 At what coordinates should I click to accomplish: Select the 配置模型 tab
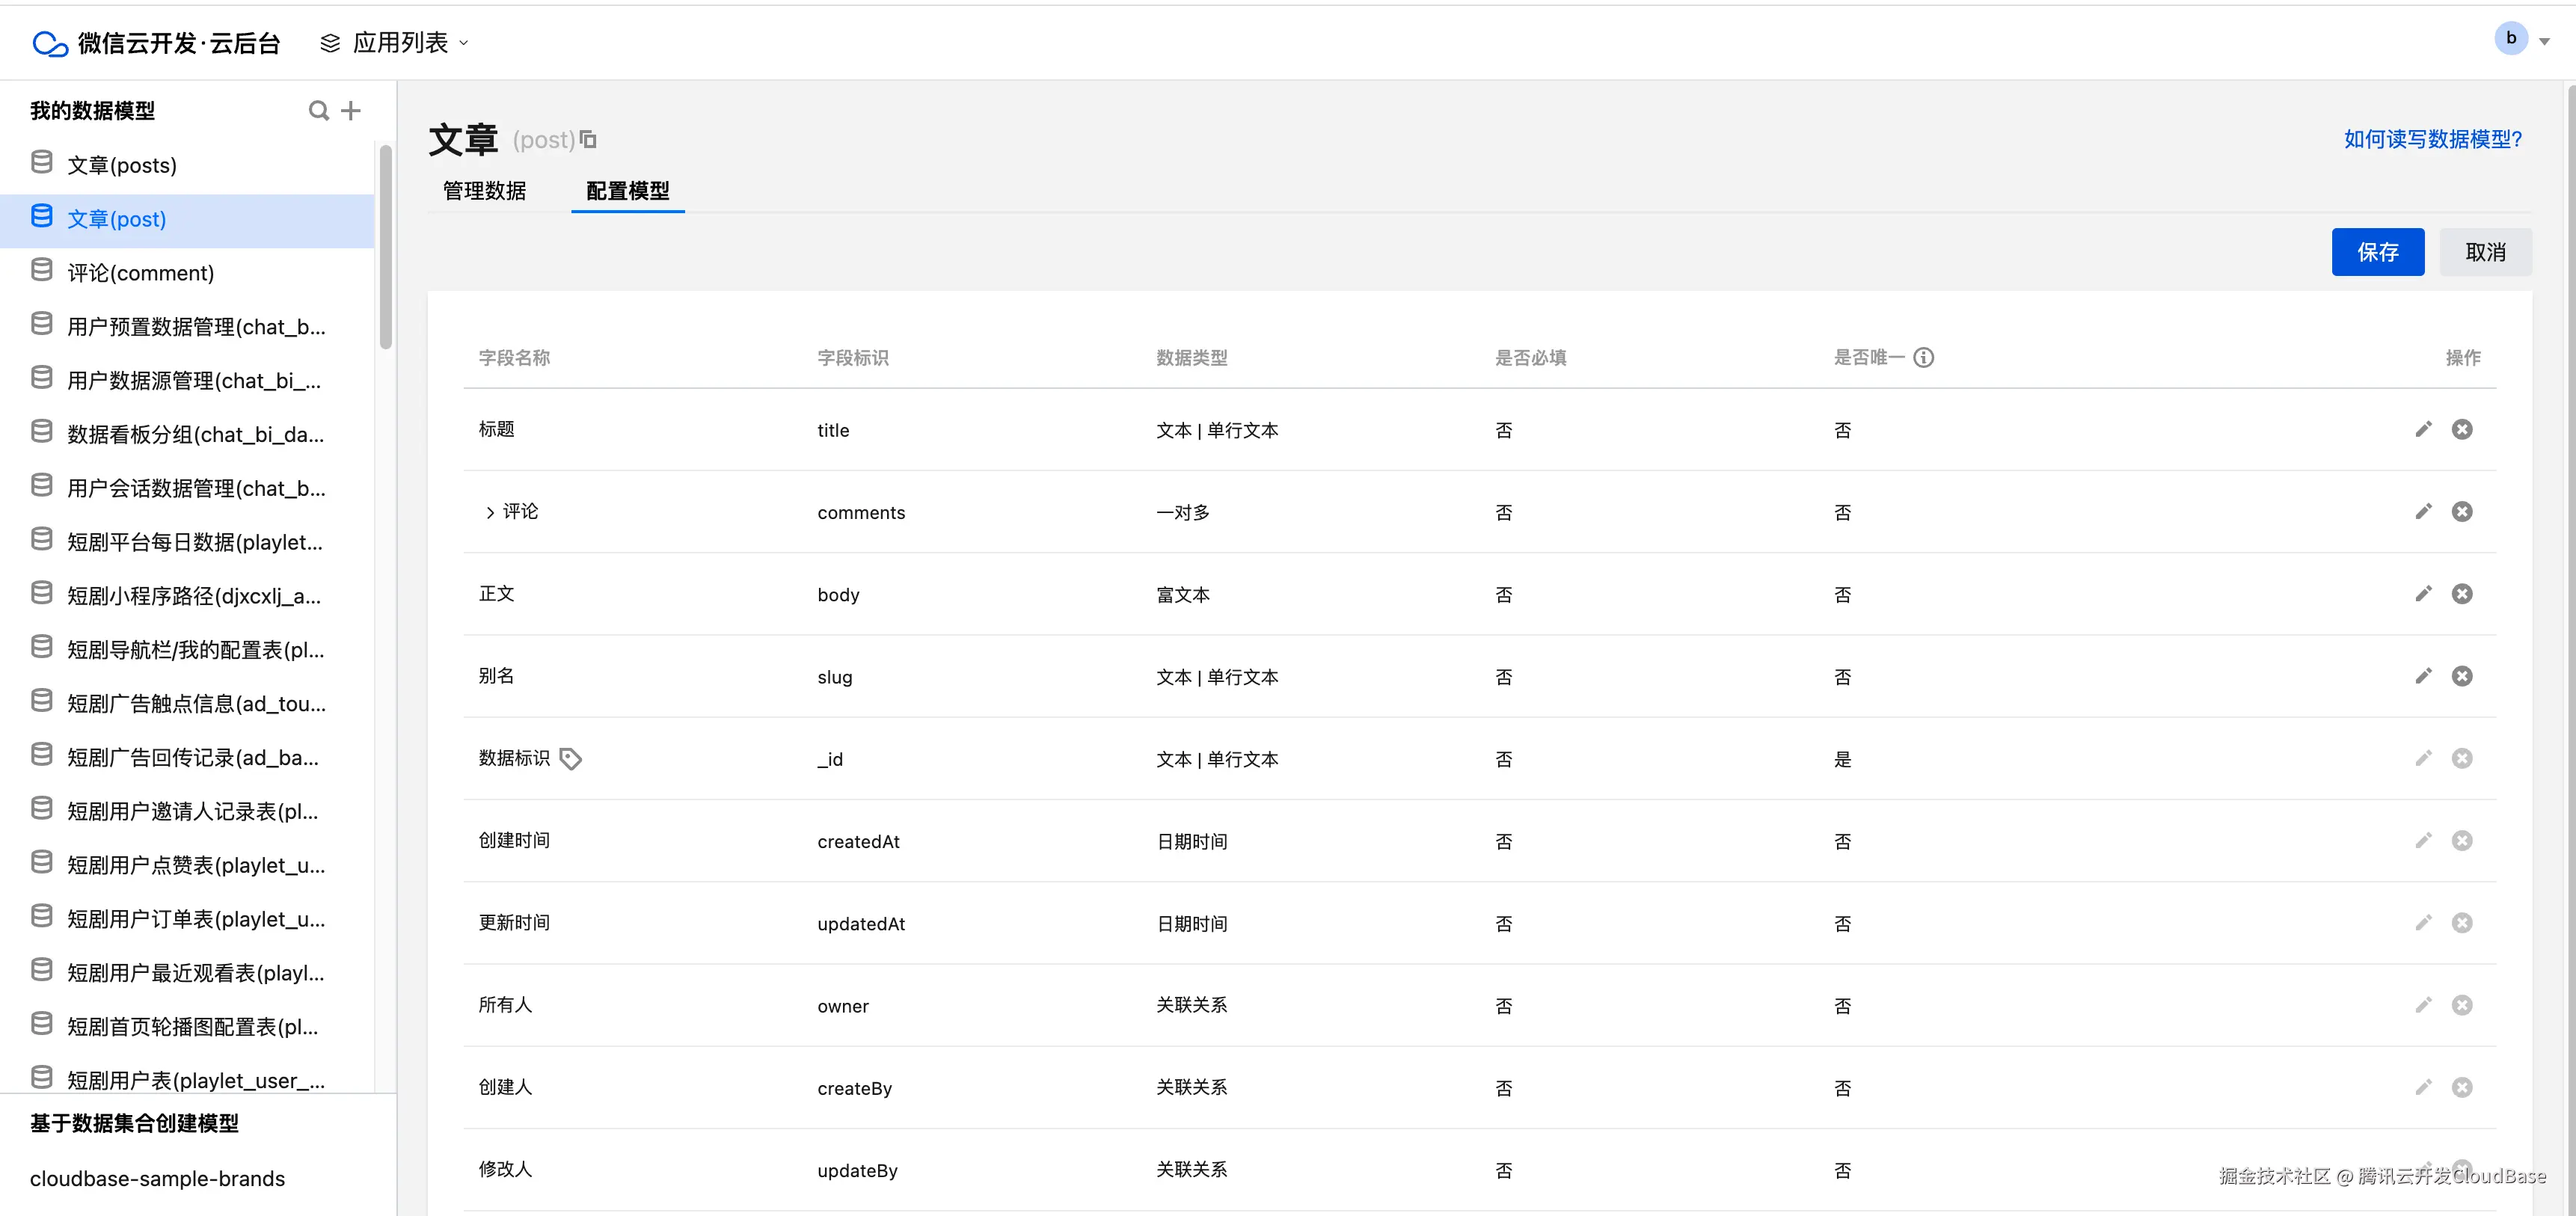[627, 191]
